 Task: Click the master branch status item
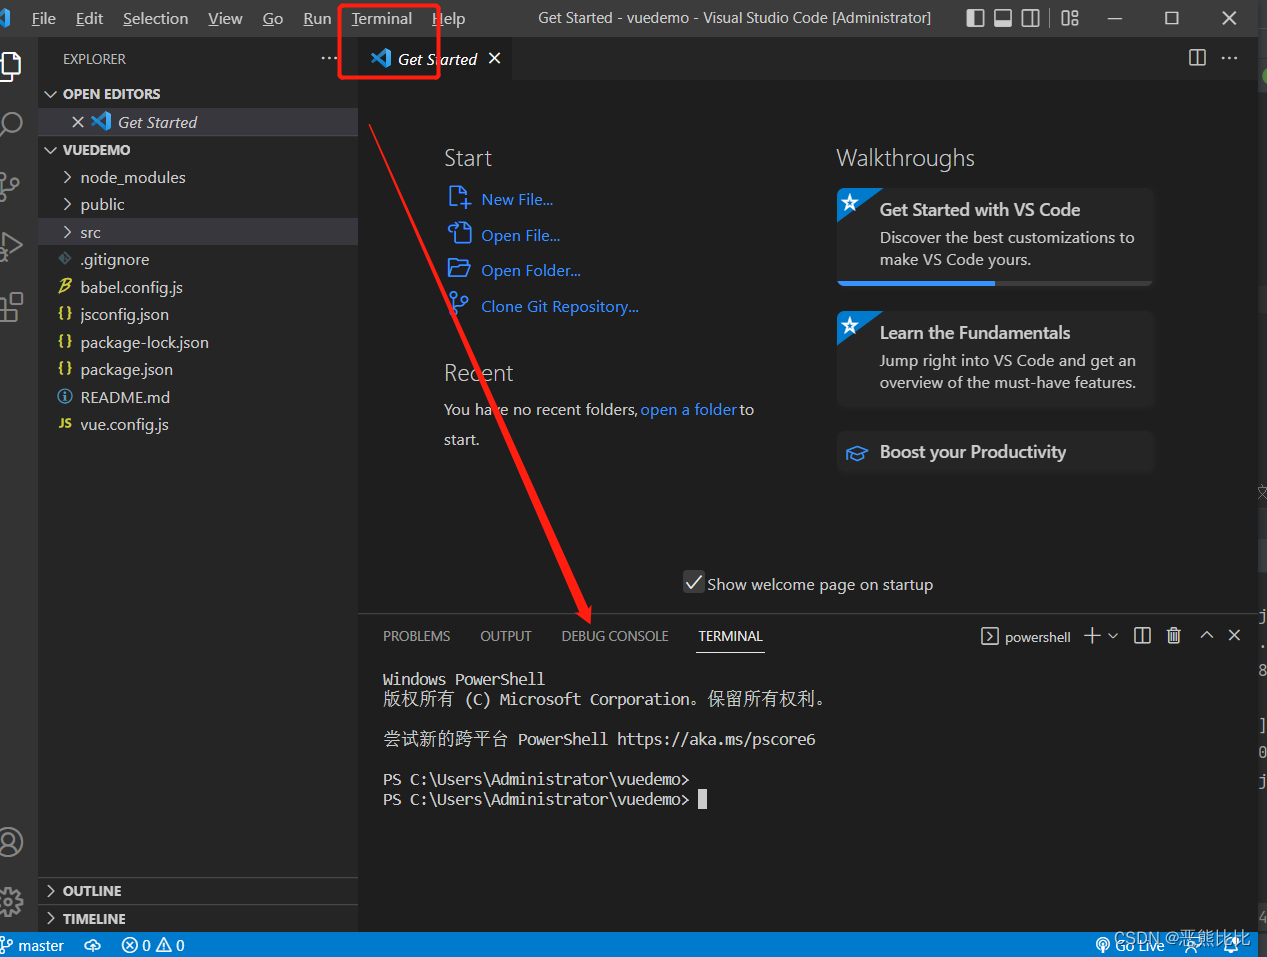(32, 945)
